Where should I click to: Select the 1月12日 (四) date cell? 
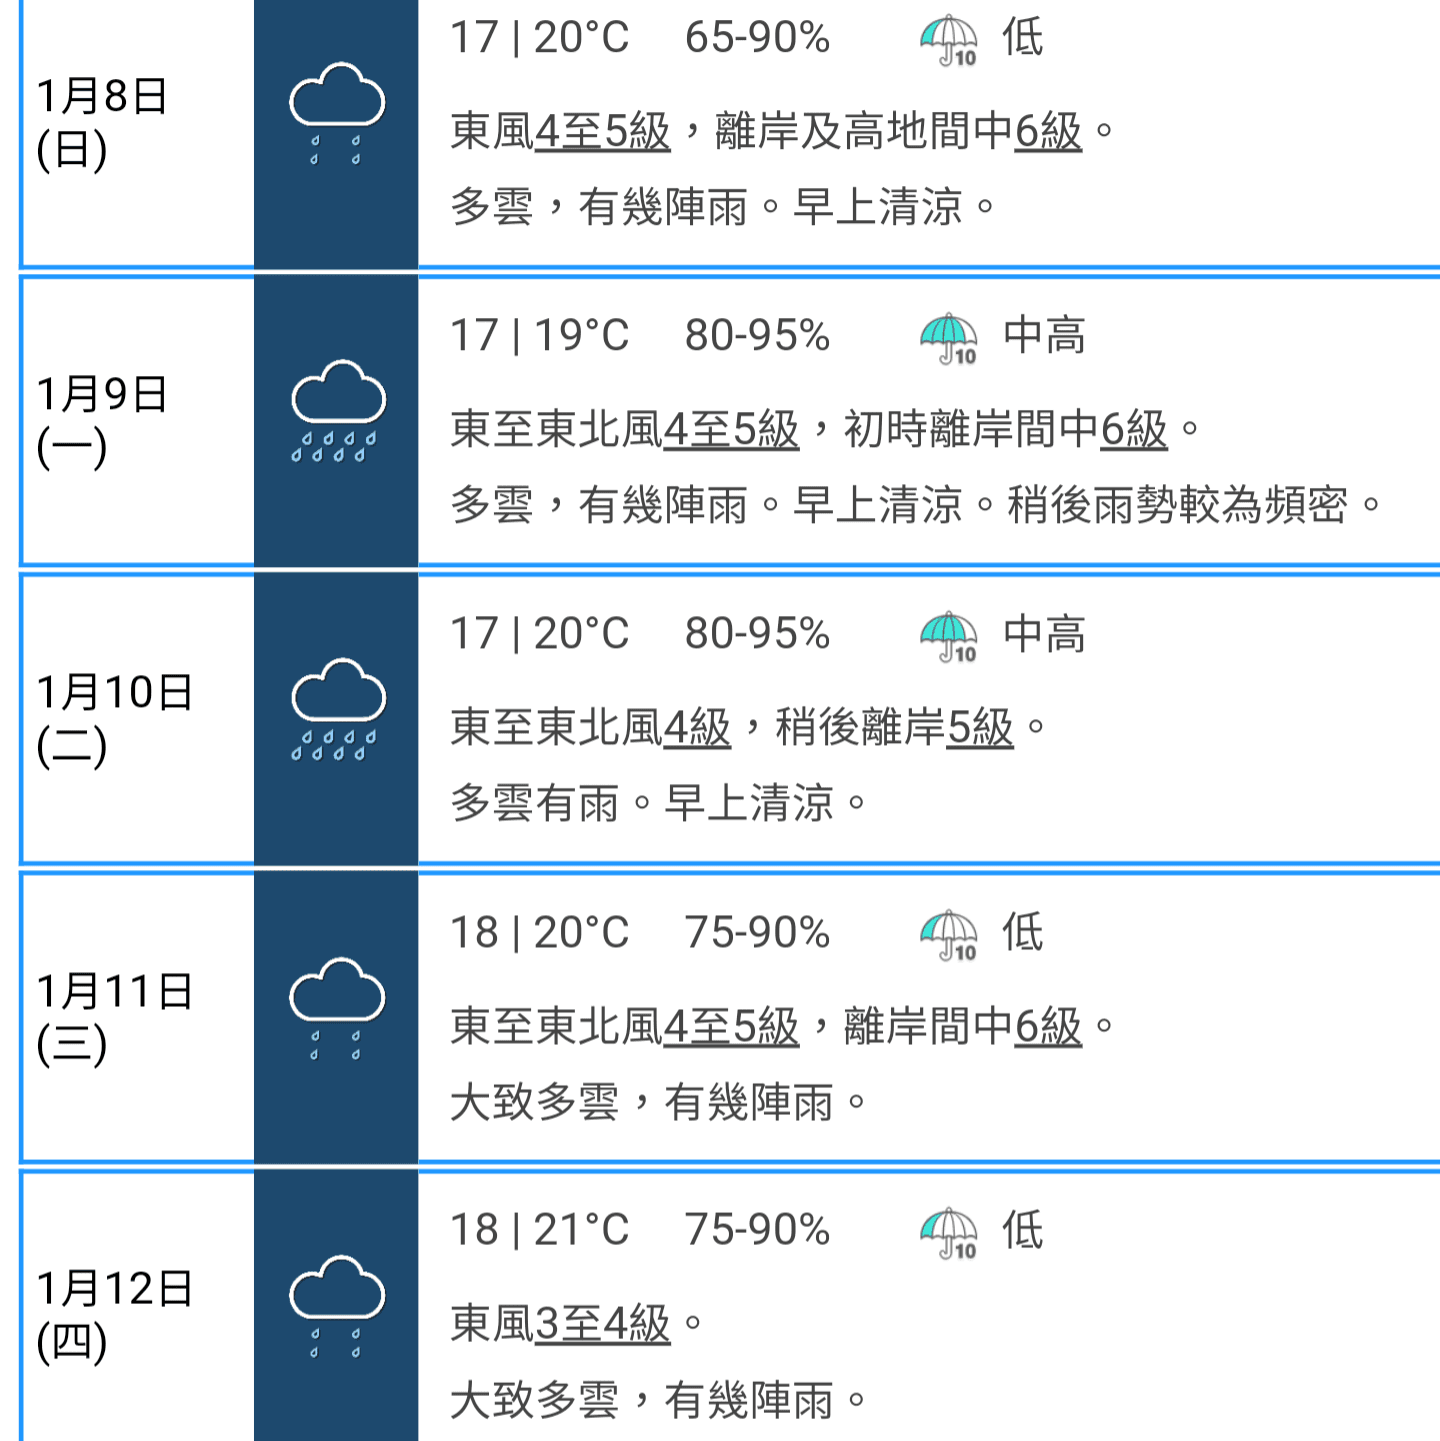(x=138, y=1308)
